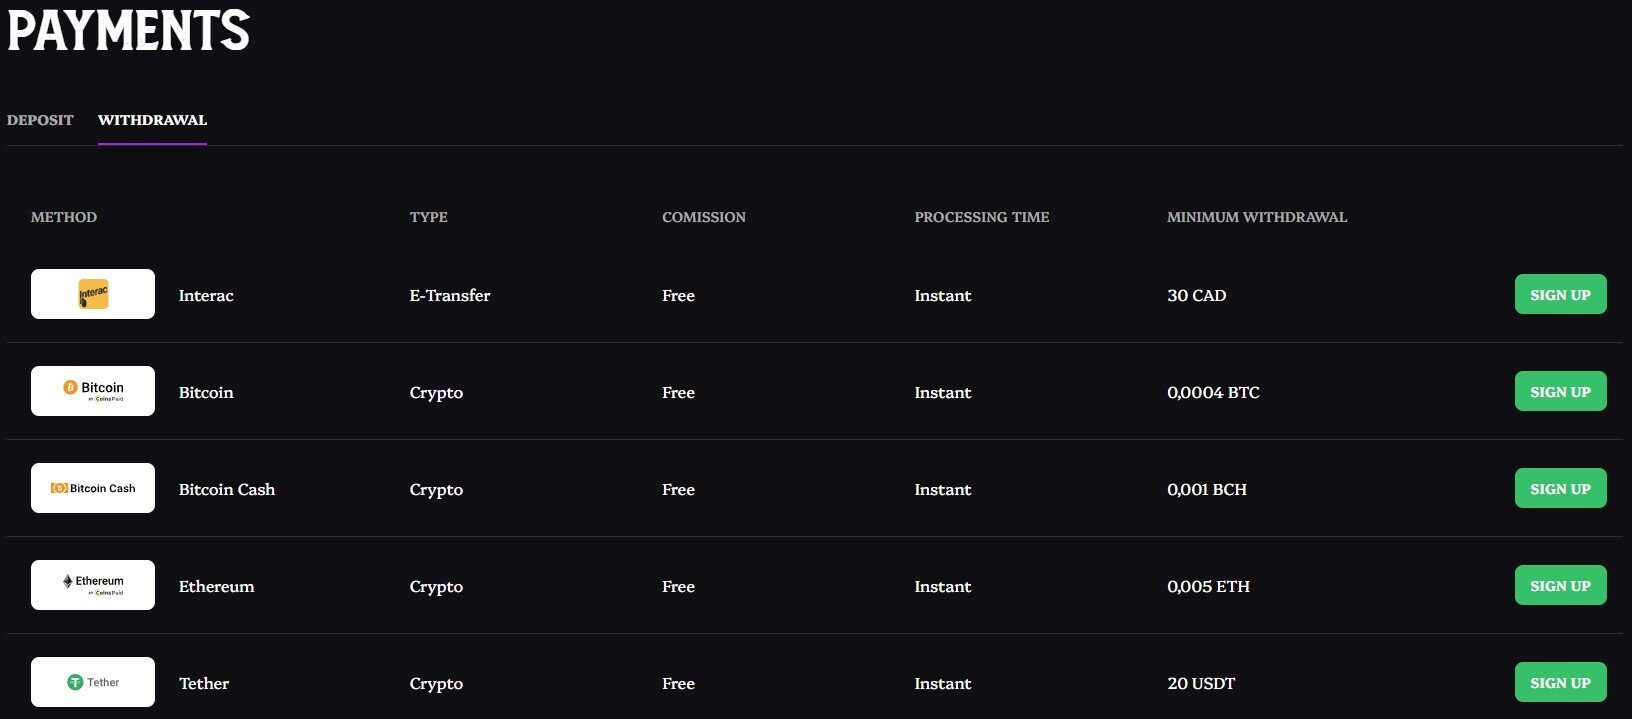Click the Minimum Withdrawal column header
The height and width of the screenshot is (719, 1632).
point(1256,217)
